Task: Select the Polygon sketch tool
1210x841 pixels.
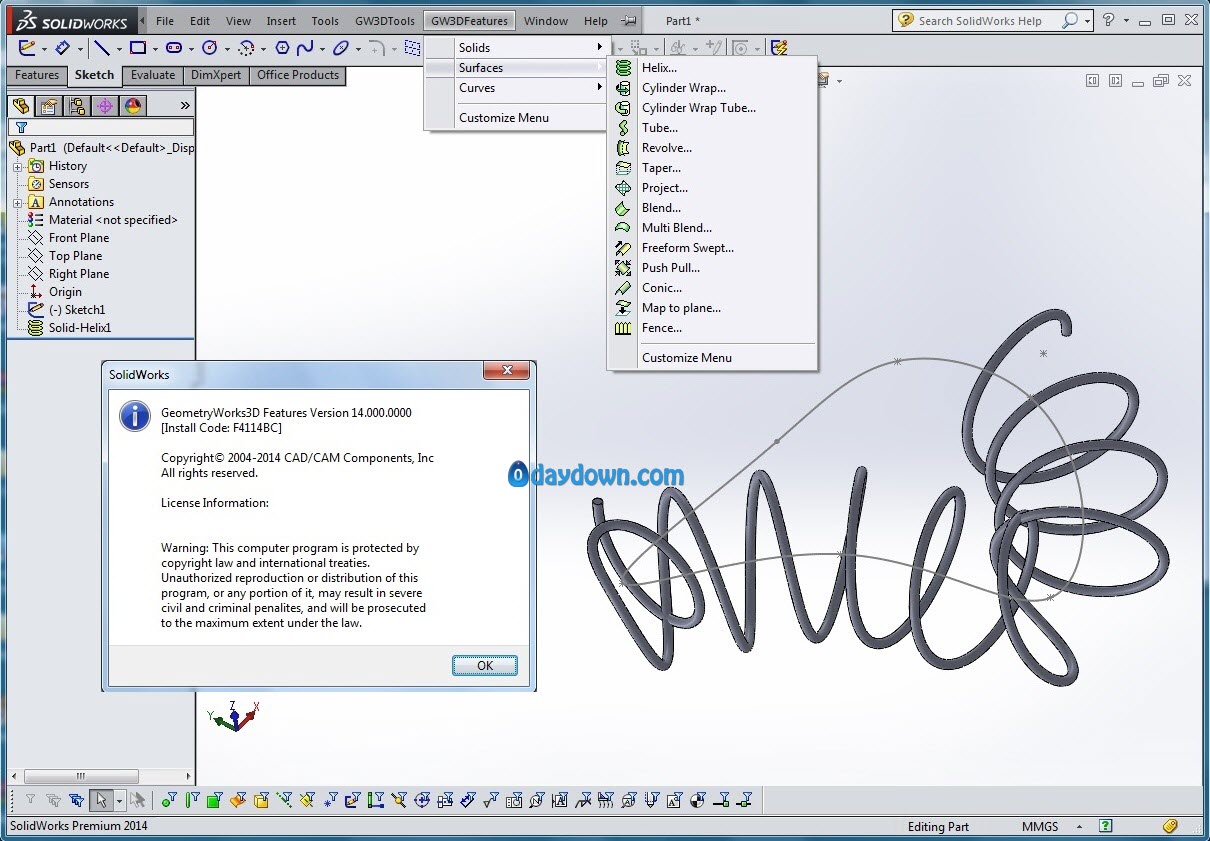Action: coord(282,47)
